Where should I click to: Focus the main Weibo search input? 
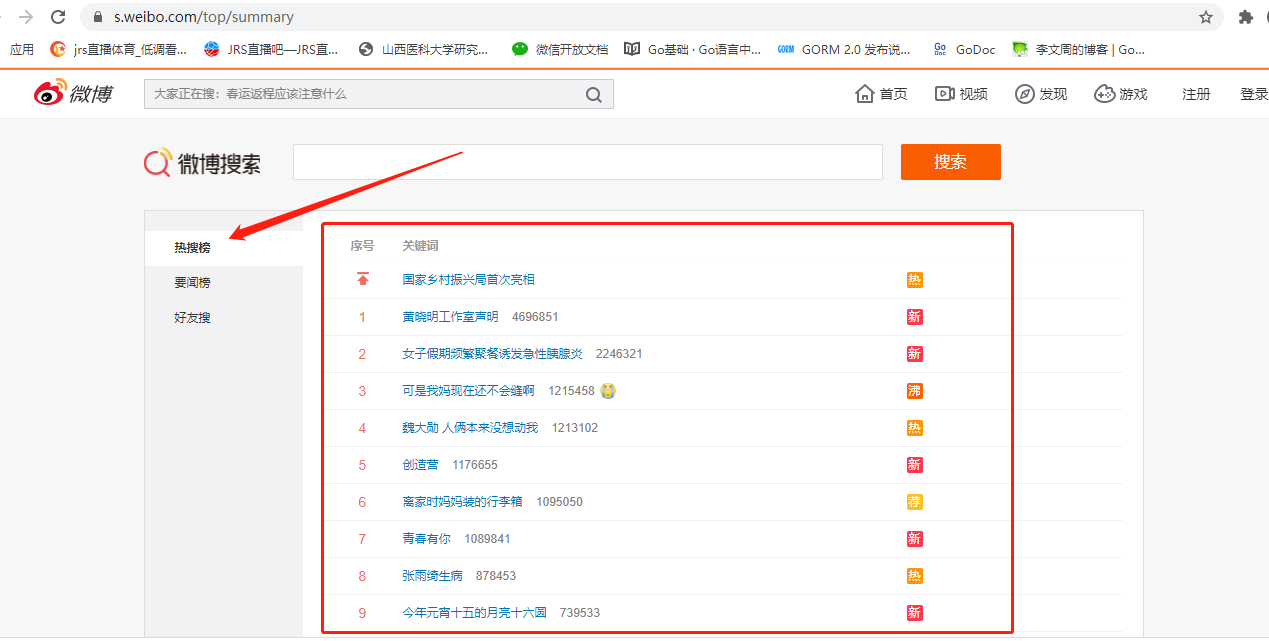tap(588, 162)
